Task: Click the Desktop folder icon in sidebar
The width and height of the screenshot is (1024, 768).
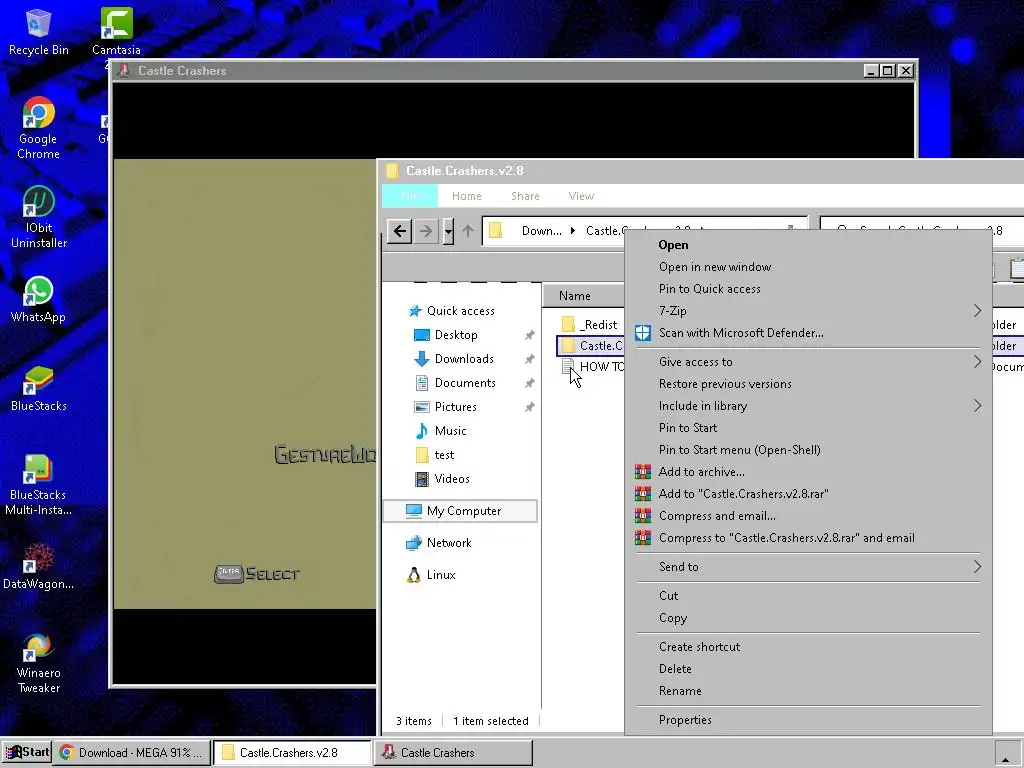Action: [422, 335]
